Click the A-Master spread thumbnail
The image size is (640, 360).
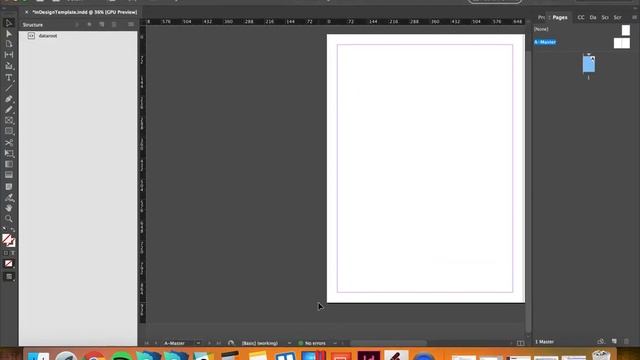(x=622, y=43)
